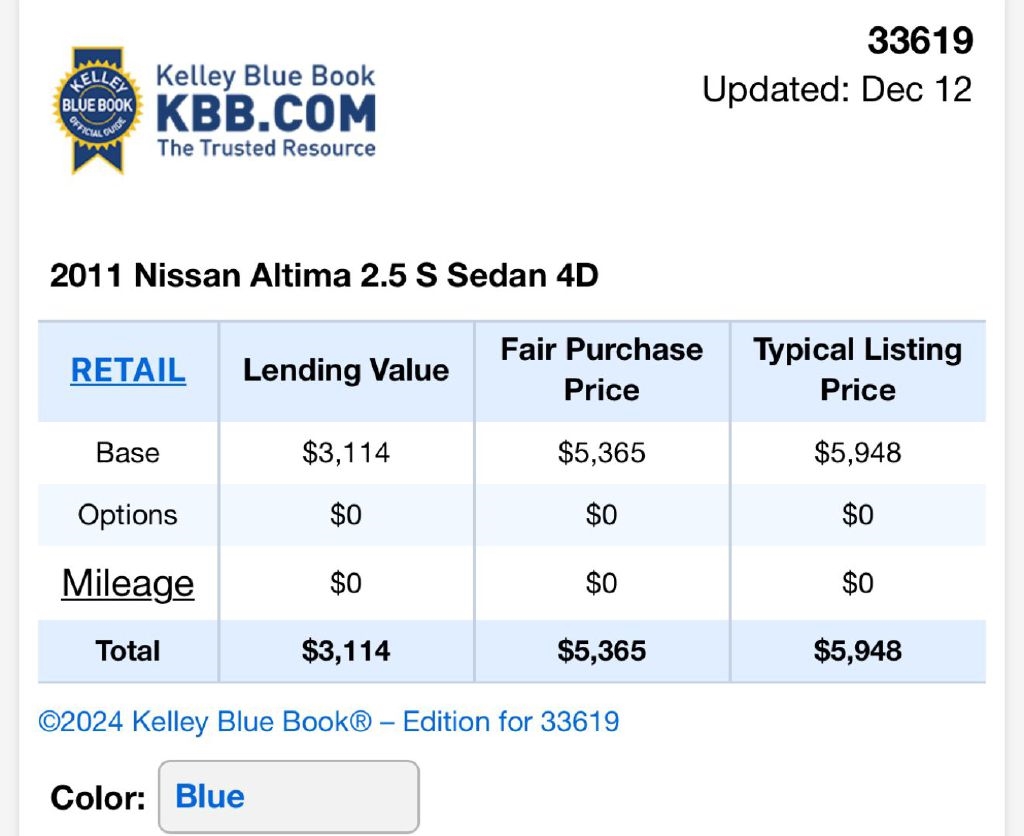Click the Options Lending Value $0 cell
This screenshot has width=1024, height=836.
[346, 515]
